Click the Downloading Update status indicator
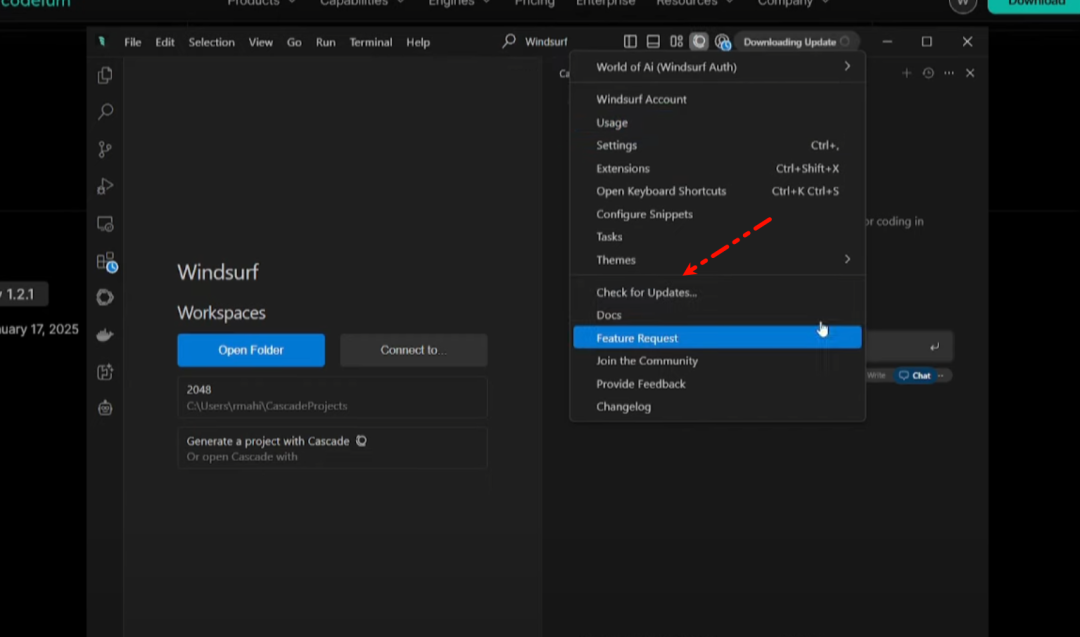 tap(796, 42)
